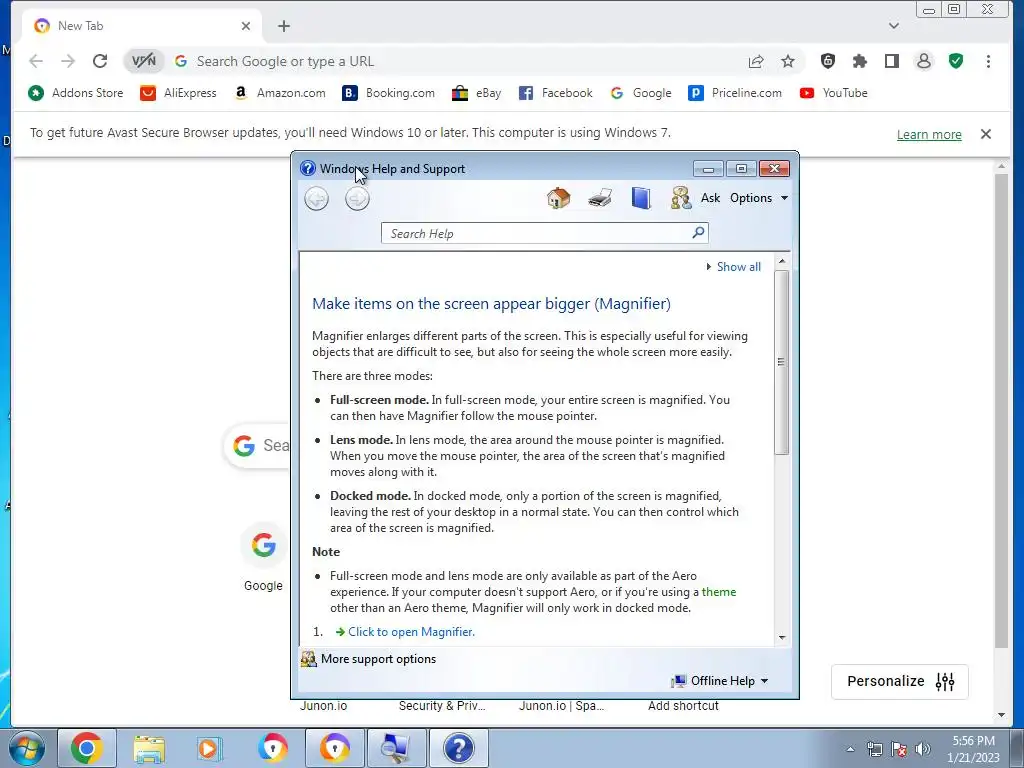
Task: Open Amazon.com bookmark
Action: tap(280, 93)
